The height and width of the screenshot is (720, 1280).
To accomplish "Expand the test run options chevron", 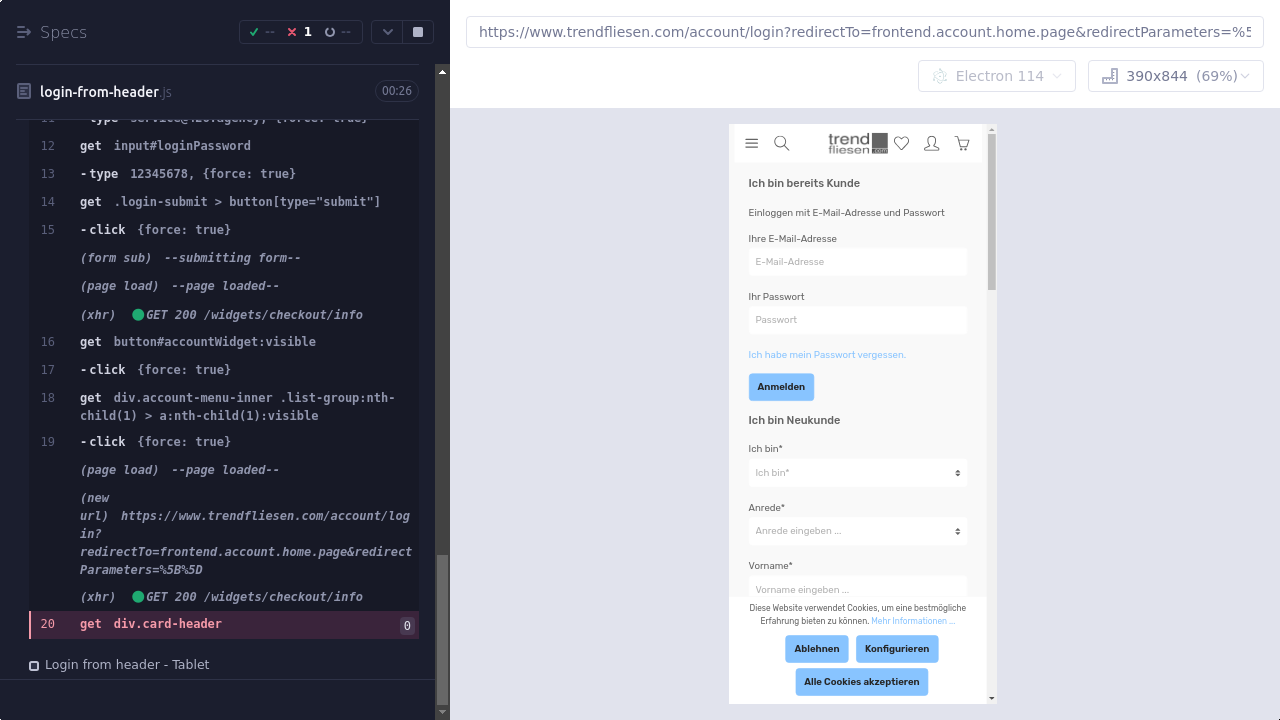I will click(387, 32).
